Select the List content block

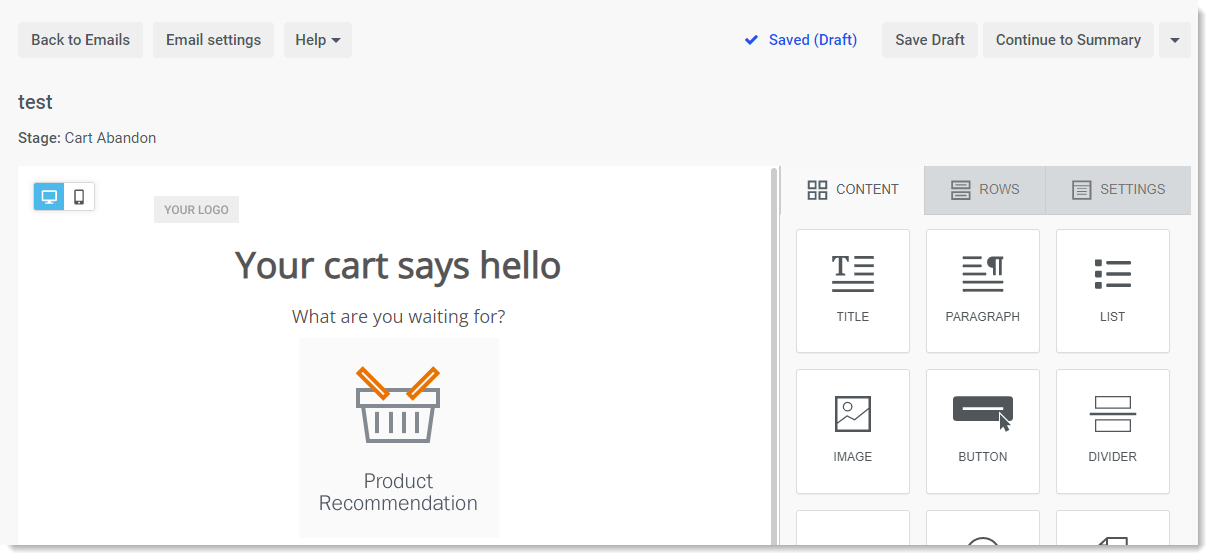pos(1113,291)
